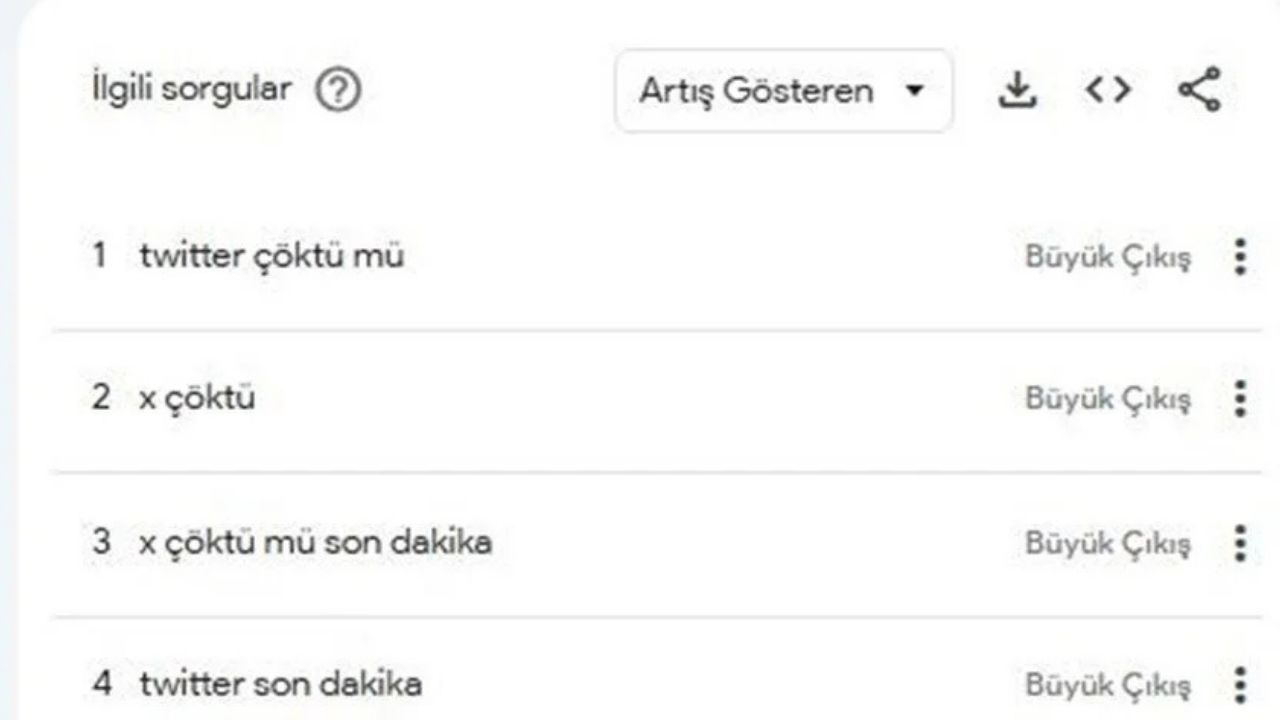Open three-dot menu for x çöktü mü son dakika
Screen dimensions: 1280x720
pos(1240,543)
